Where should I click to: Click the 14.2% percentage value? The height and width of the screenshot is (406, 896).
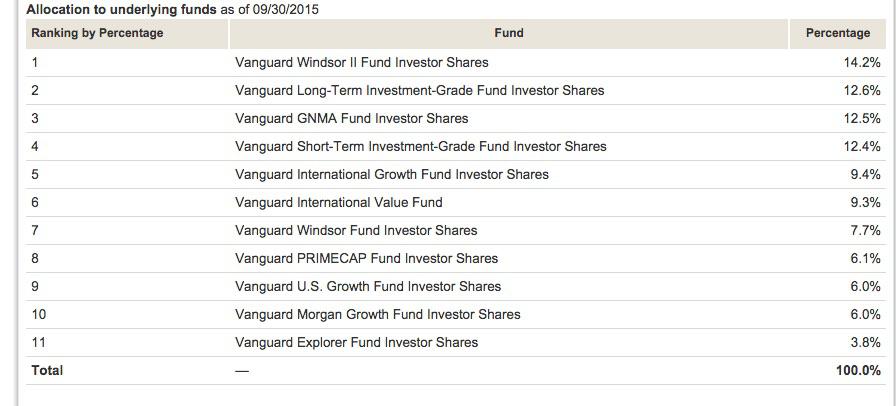click(x=861, y=62)
